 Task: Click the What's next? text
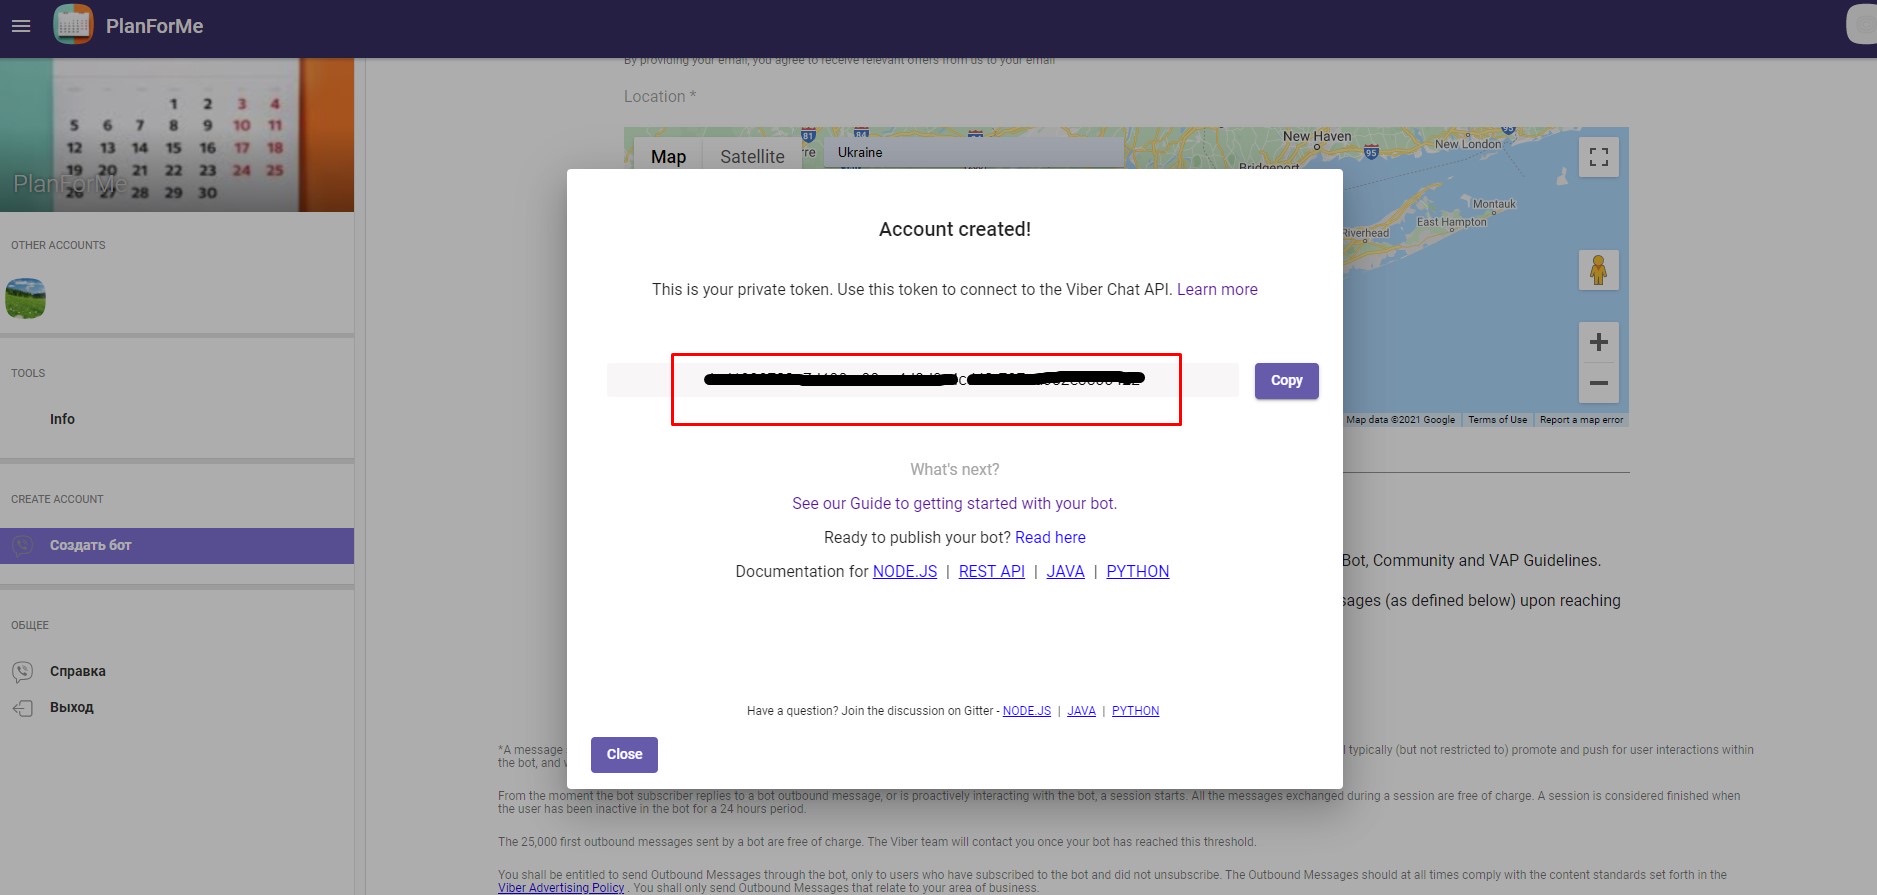tap(955, 469)
